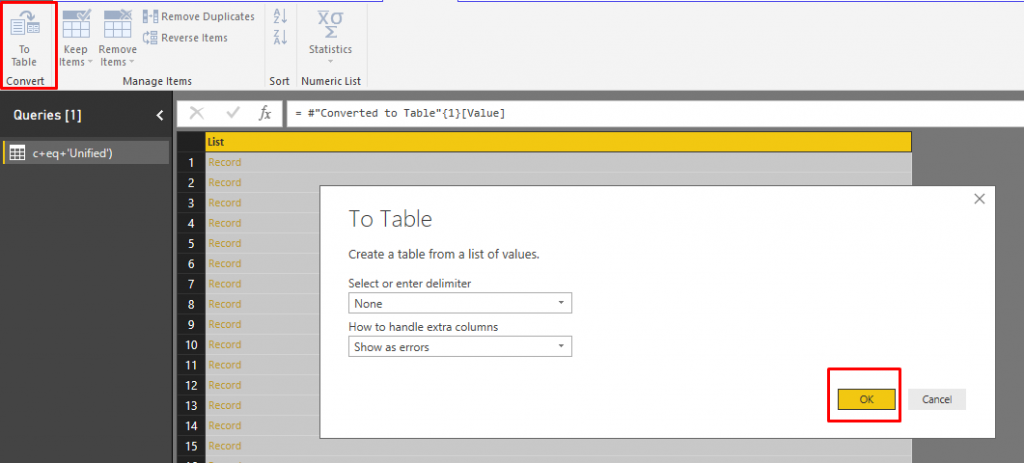Viewport: 1024px width, 463px height.
Task: Open the Statistics dropdown
Action: [330, 37]
